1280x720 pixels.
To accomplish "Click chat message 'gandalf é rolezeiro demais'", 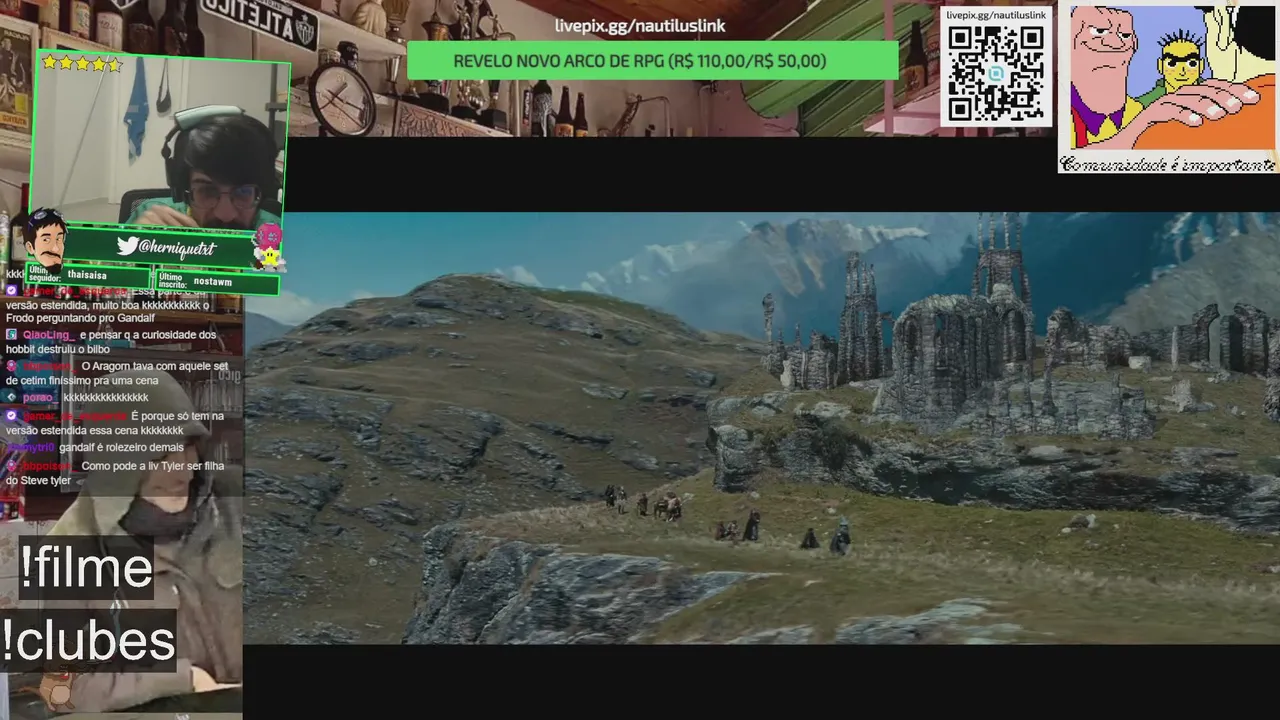I will 121,448.
